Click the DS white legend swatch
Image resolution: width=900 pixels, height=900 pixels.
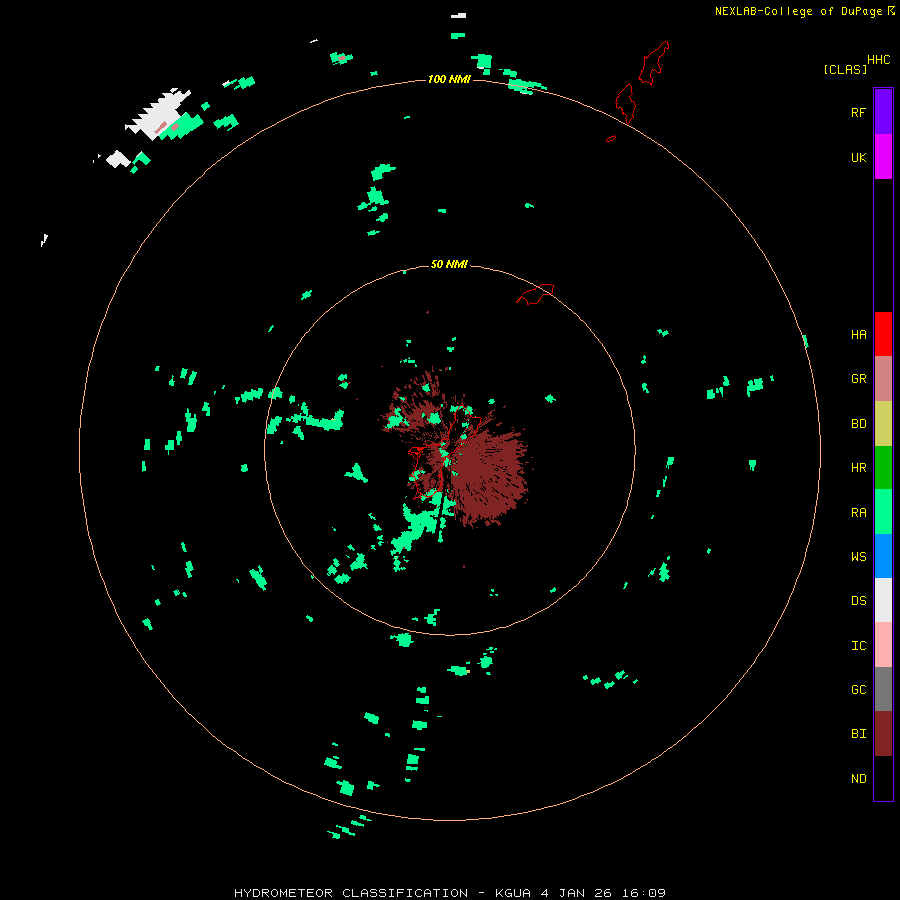tap(883, 600)
